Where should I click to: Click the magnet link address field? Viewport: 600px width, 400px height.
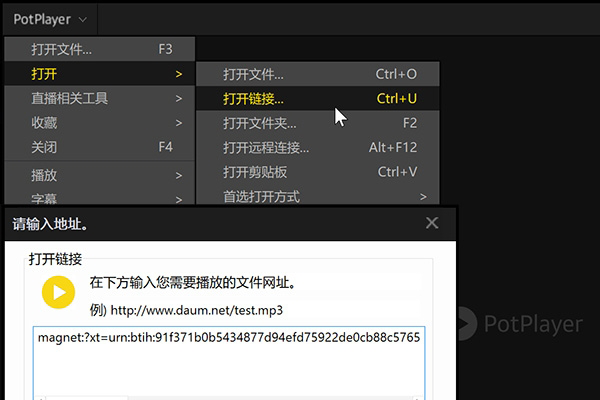pos(228,360)
